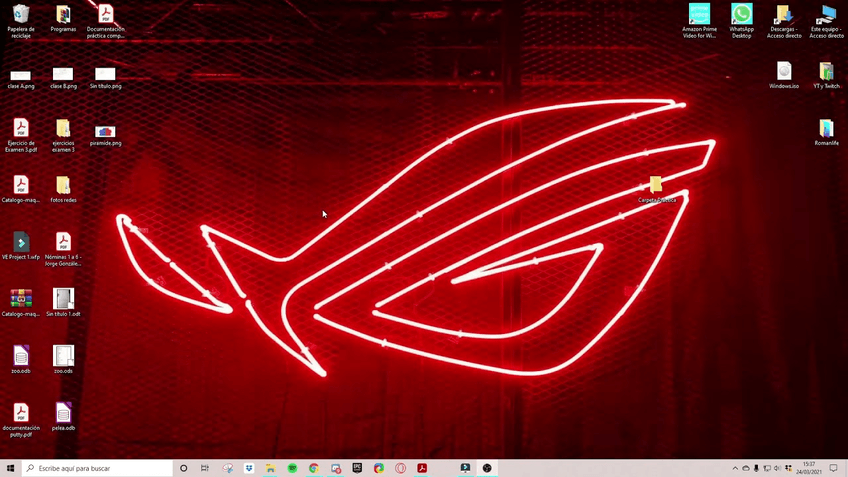
Task: Open Documentación práctica PDF on desktop
Action: [105, 21]
